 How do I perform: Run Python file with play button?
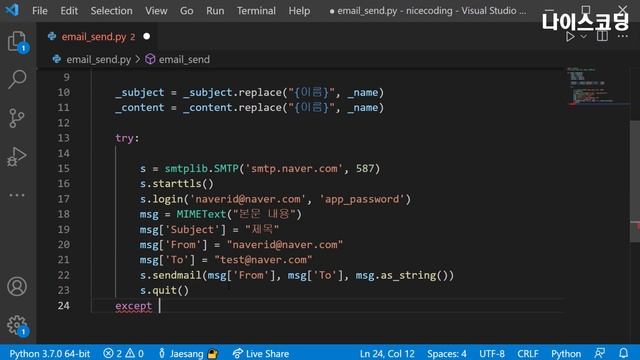(570, 37)
